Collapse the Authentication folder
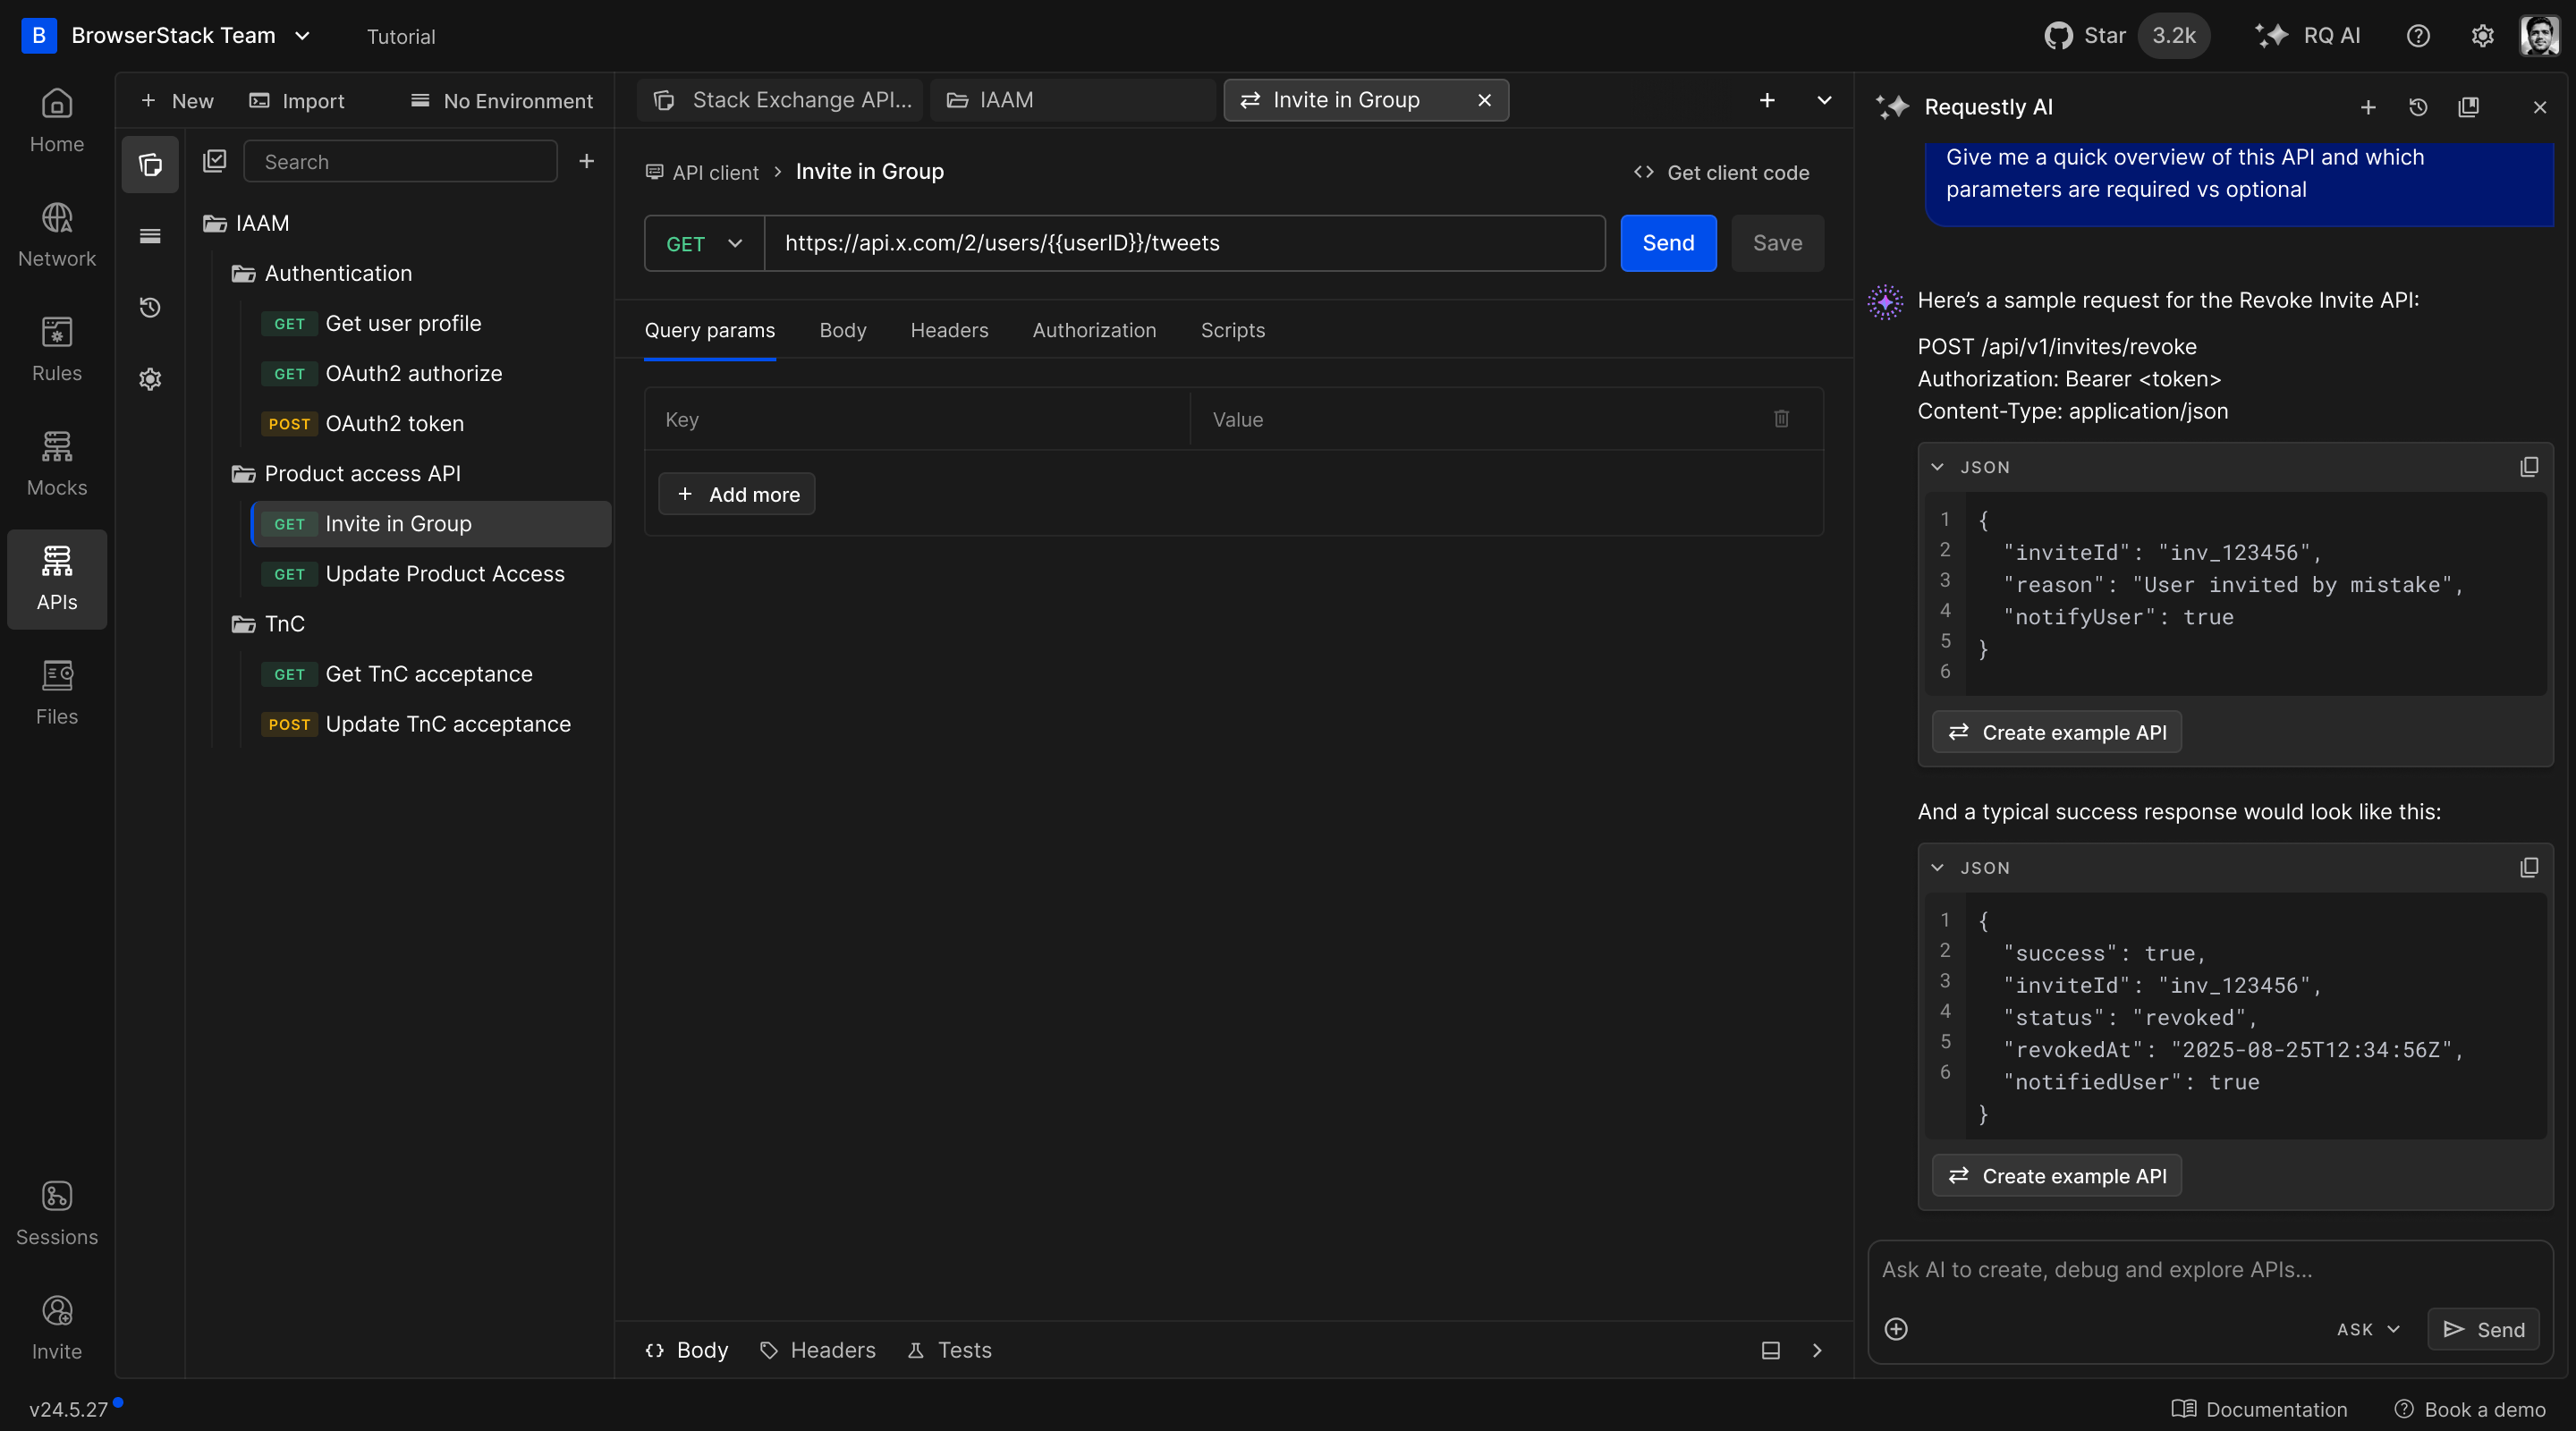2576x1431 pixels. (322, 273)
